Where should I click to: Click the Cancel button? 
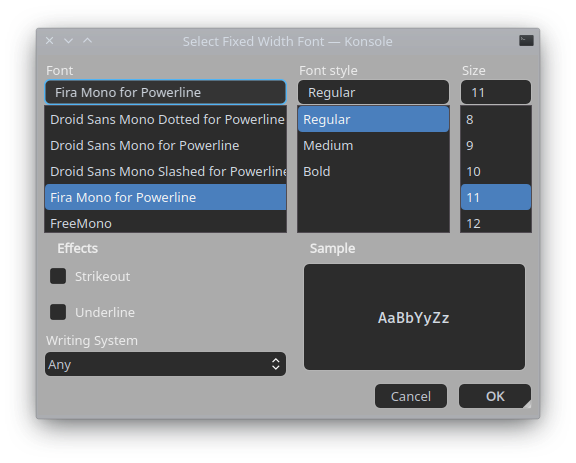[x=411, y=396]
